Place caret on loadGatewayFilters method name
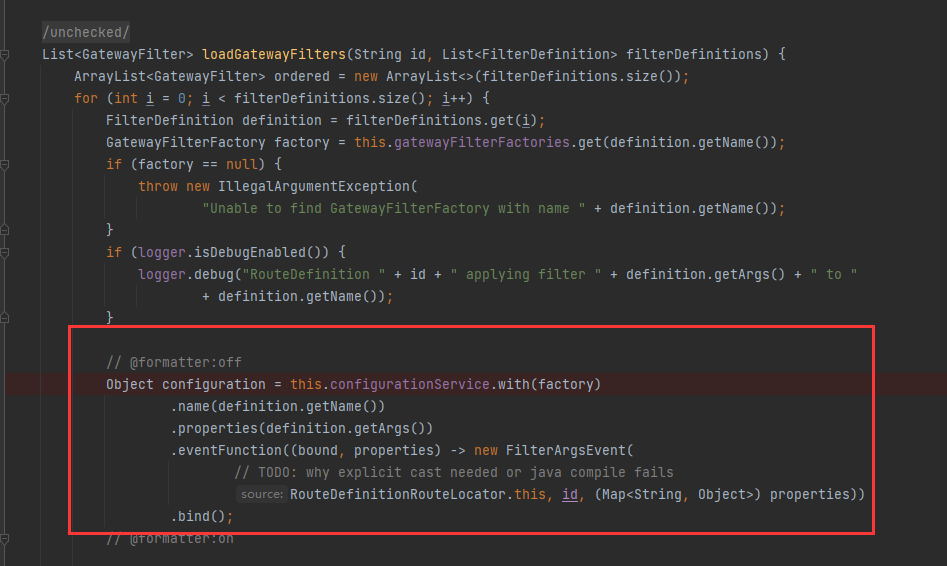 pos(274,54)
